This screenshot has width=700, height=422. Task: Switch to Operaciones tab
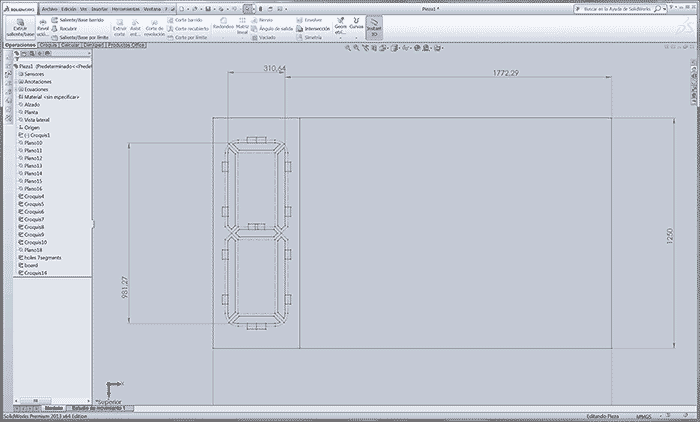(x=20, y=45)
